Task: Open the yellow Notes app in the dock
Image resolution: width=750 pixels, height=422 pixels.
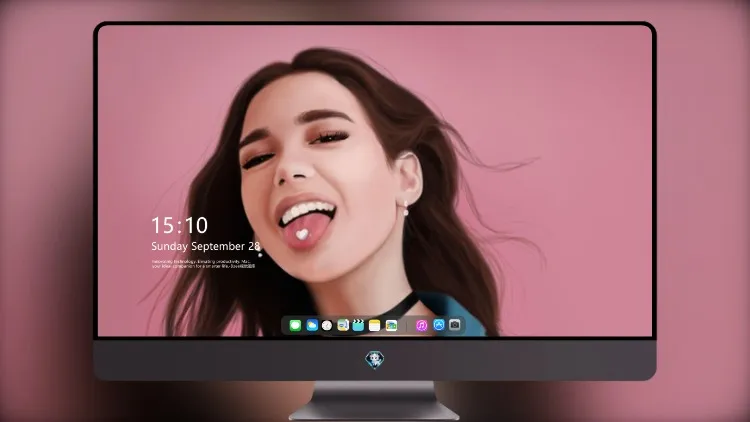Action: pos(375,325)
